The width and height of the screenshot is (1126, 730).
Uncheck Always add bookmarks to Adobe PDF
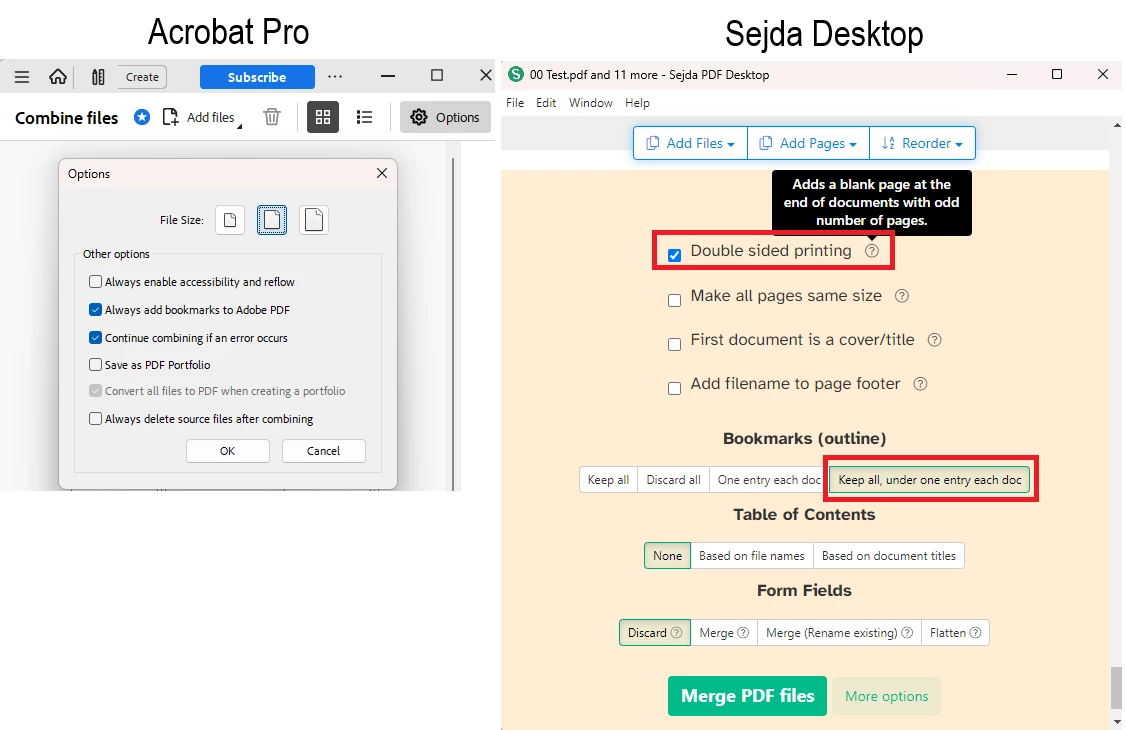(96, 309)
